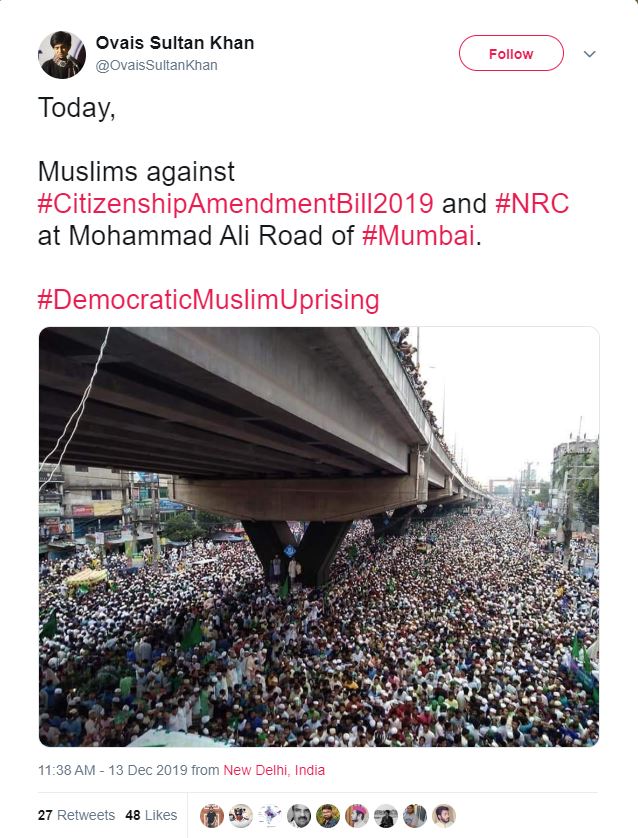This screenshot has height=838, width=638.
Task: Click the @OvaisSultanKhan handle
Action: 156,65
